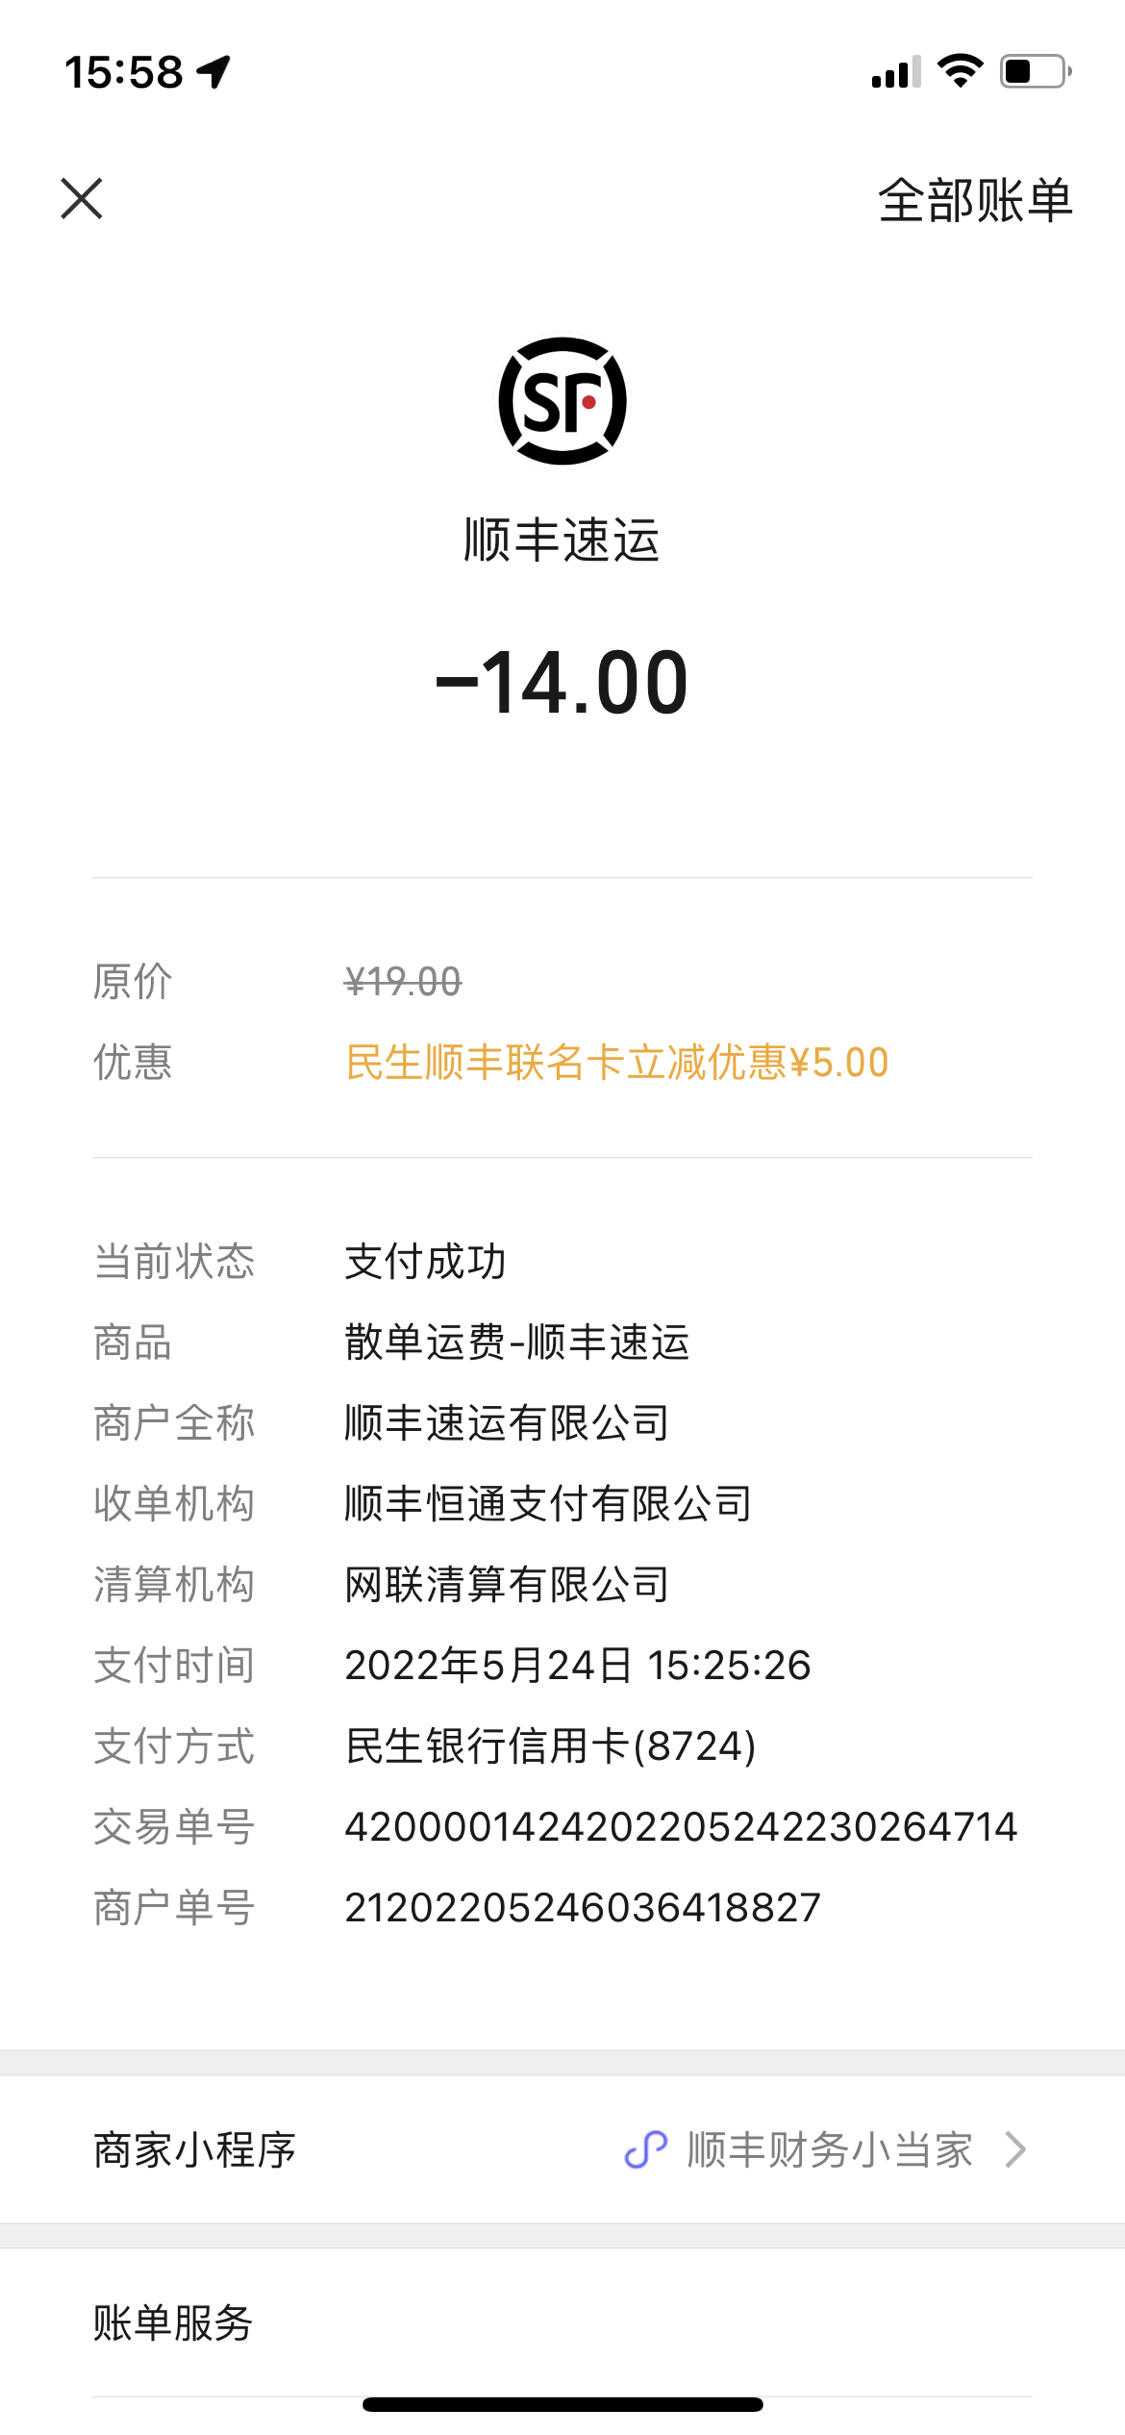Tap the battery status icon
The width and height of the screenshot is (1125, 2435).
pyautogui.click(x=1036, y=71)
